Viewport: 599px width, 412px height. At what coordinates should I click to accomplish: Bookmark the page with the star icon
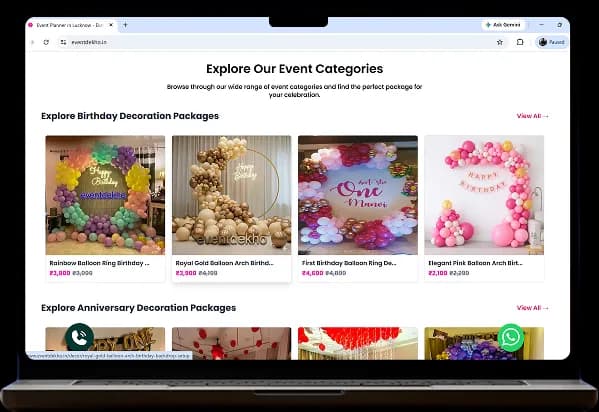[x=500, y=42]
